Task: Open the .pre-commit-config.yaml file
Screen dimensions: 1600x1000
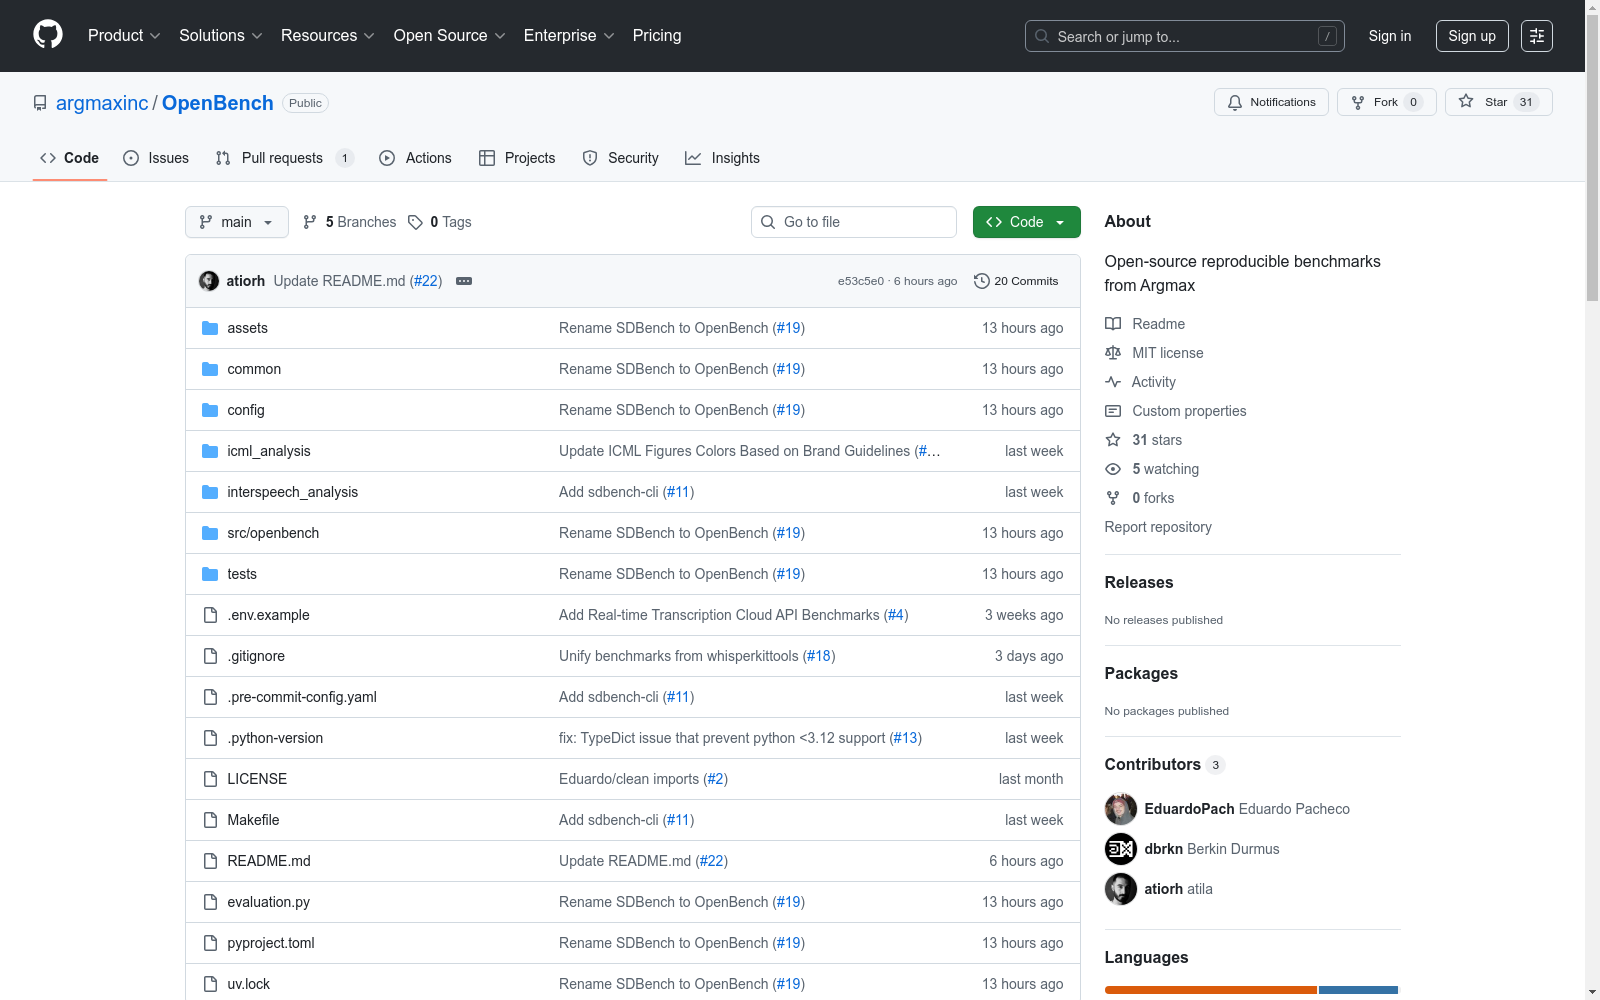Action: (x=302, y=697)
